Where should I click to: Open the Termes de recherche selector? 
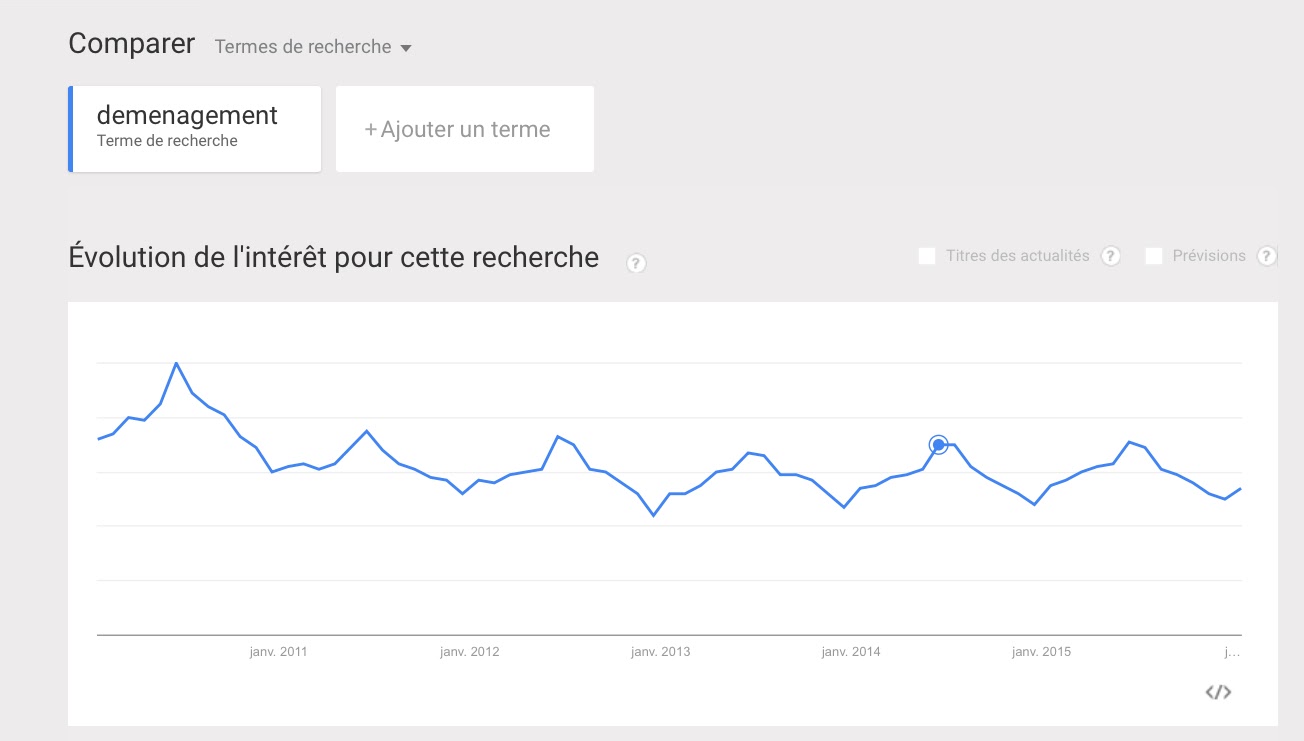pos(313,47)
